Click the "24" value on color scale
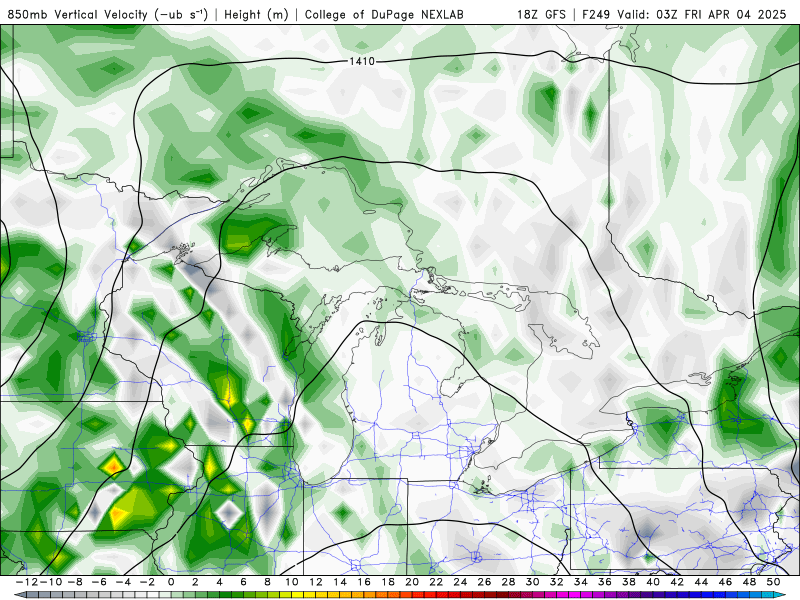The width and height of the screenshot is (800, 600). point(460,582)
